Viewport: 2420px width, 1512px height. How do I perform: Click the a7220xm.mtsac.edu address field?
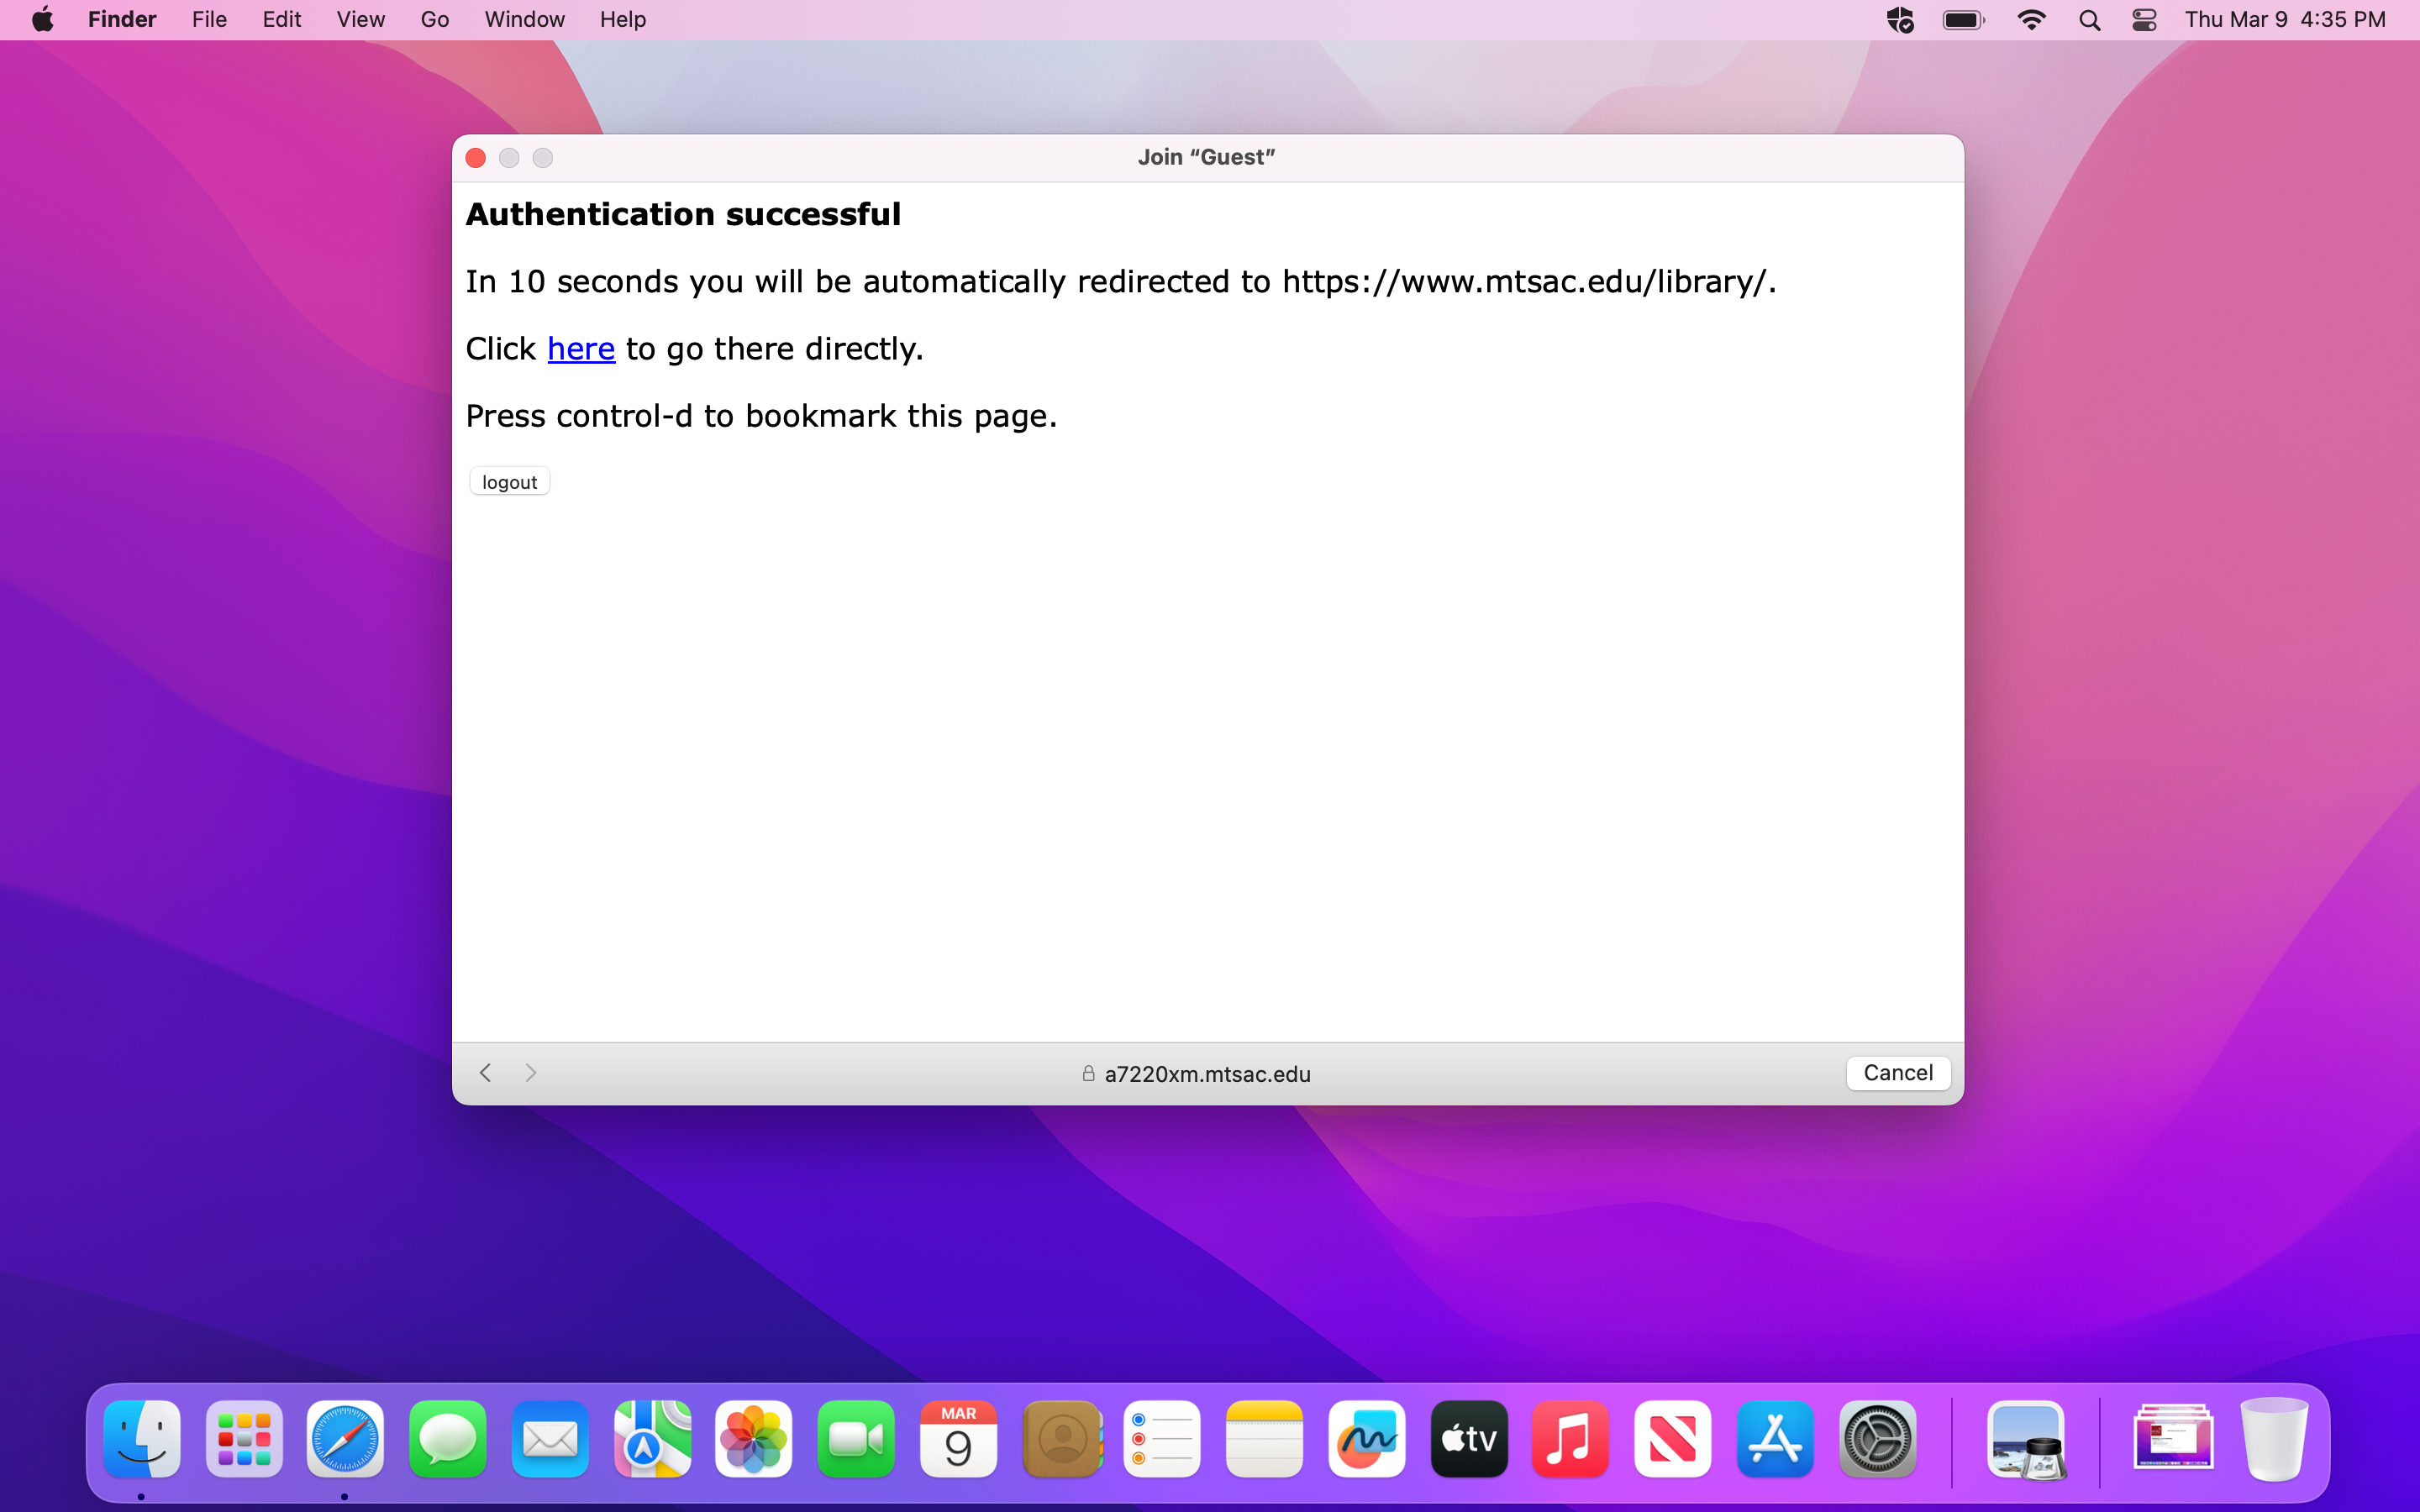[1206, 1074]
